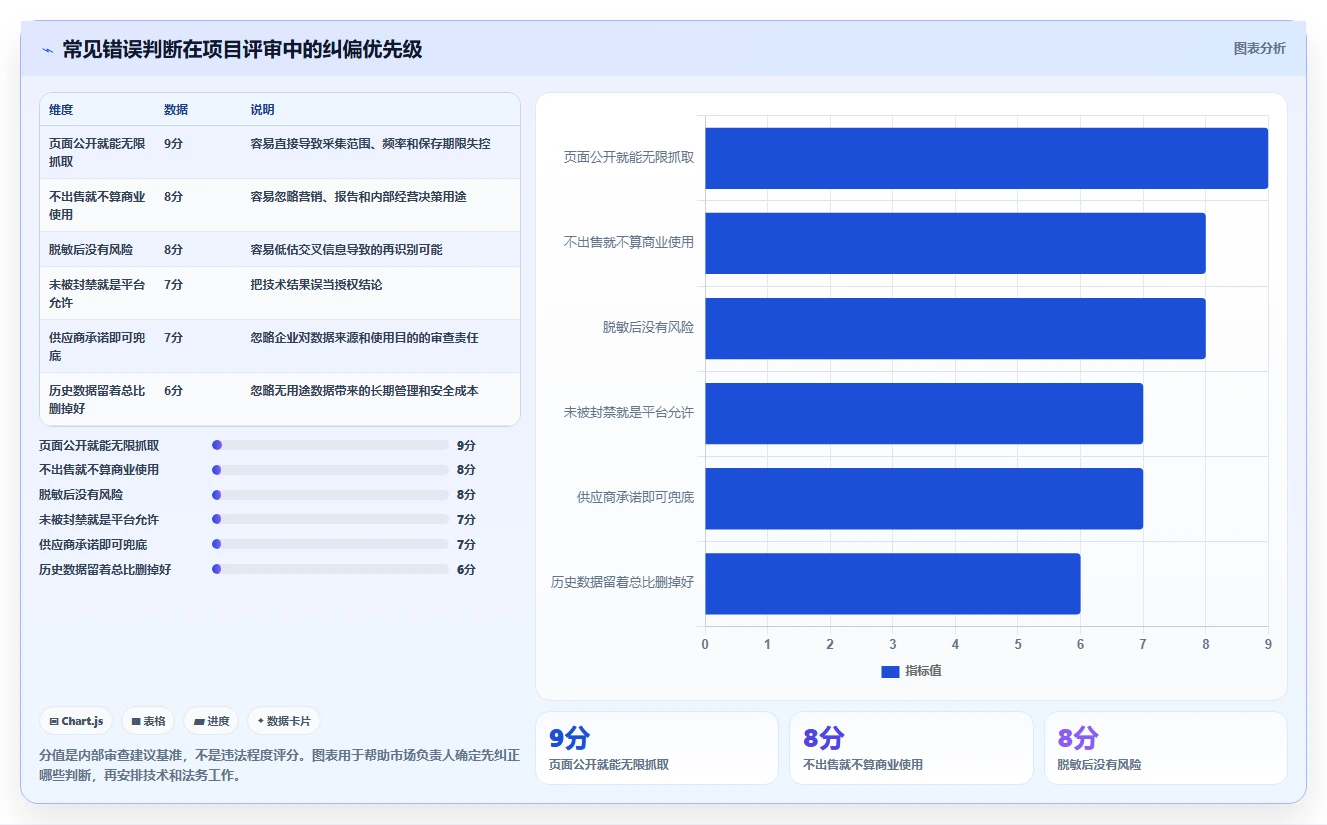Select the 表格 chip
The image size is (1327, 825).
148,721
